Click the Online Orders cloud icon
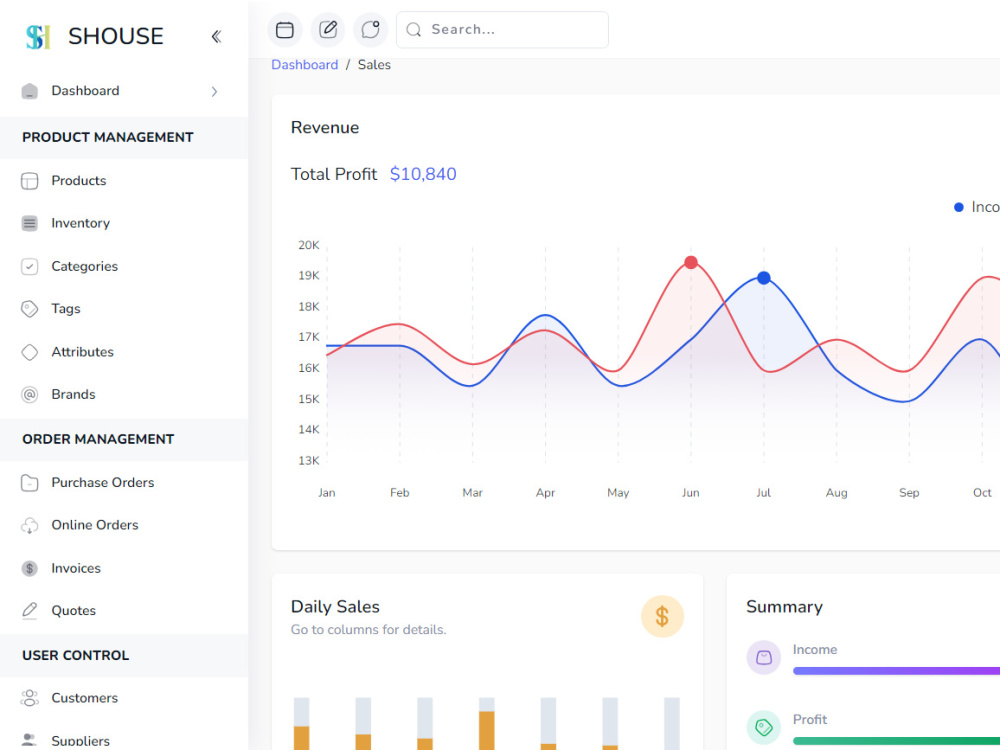Viewport: 1000px width, 750px height. tap(29, 526)
